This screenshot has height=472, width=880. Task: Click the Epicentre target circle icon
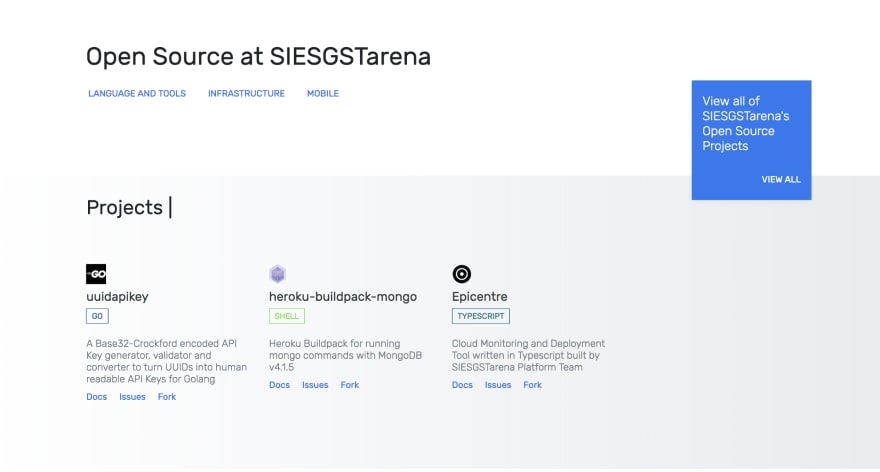461,274
